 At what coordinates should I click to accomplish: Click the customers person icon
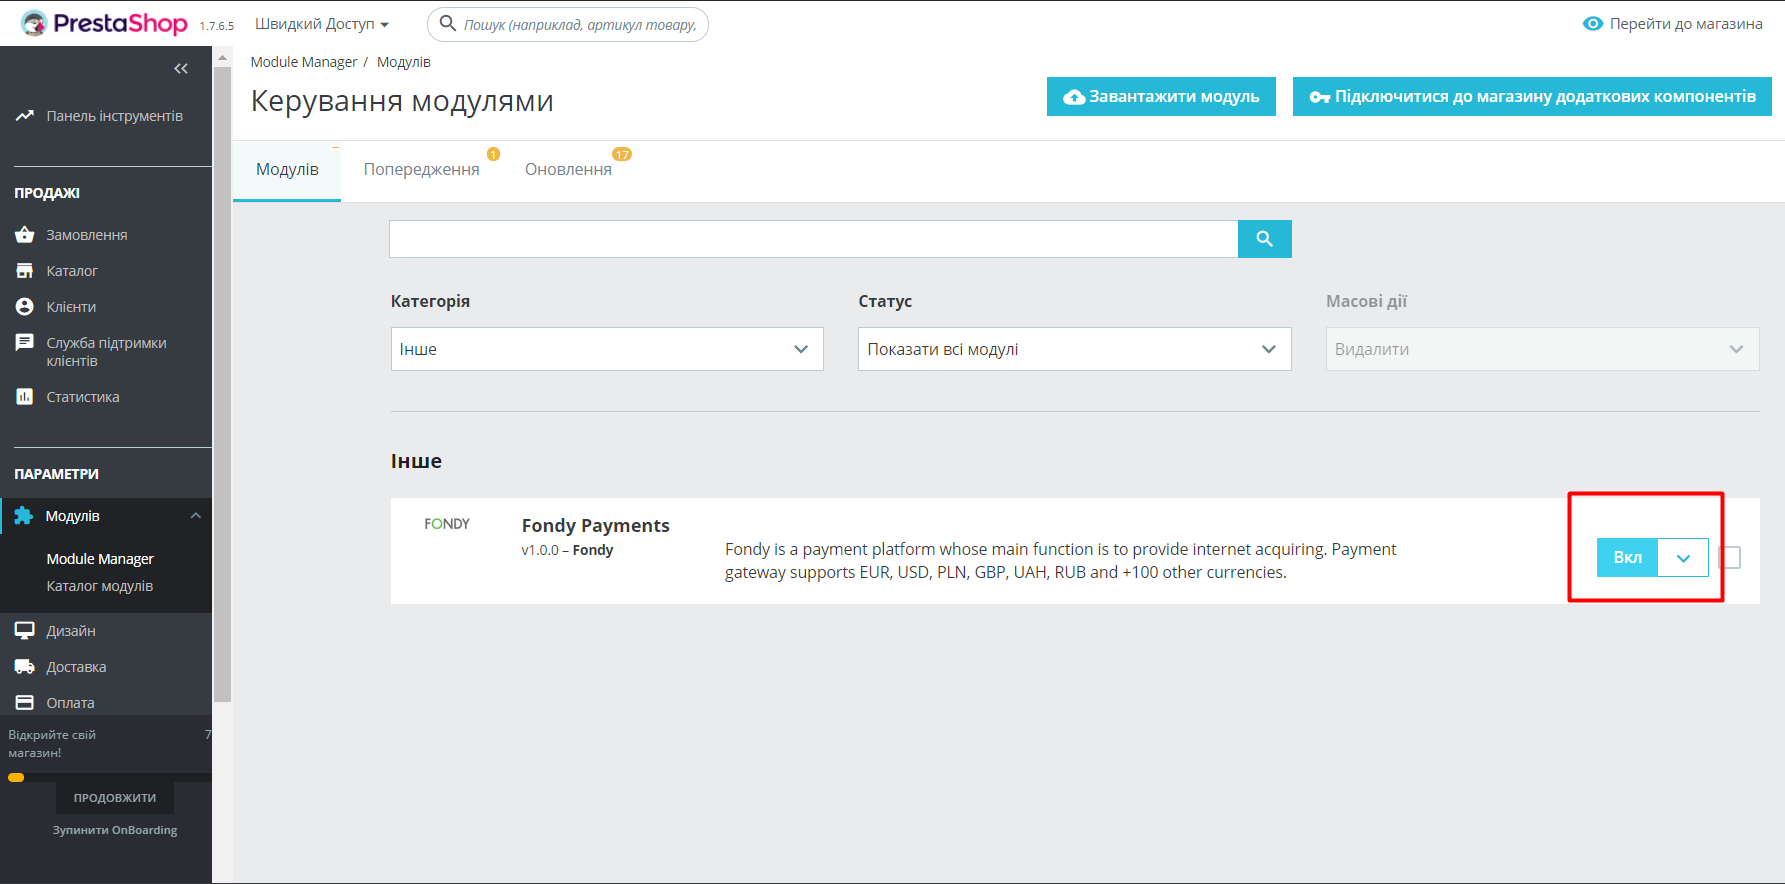pos(25,307)
